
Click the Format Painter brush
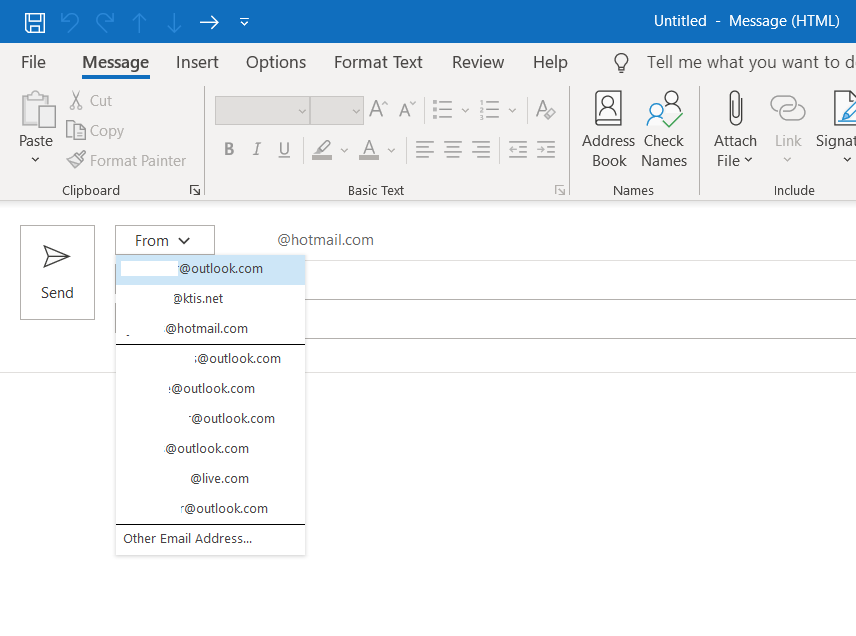point(126,161)
